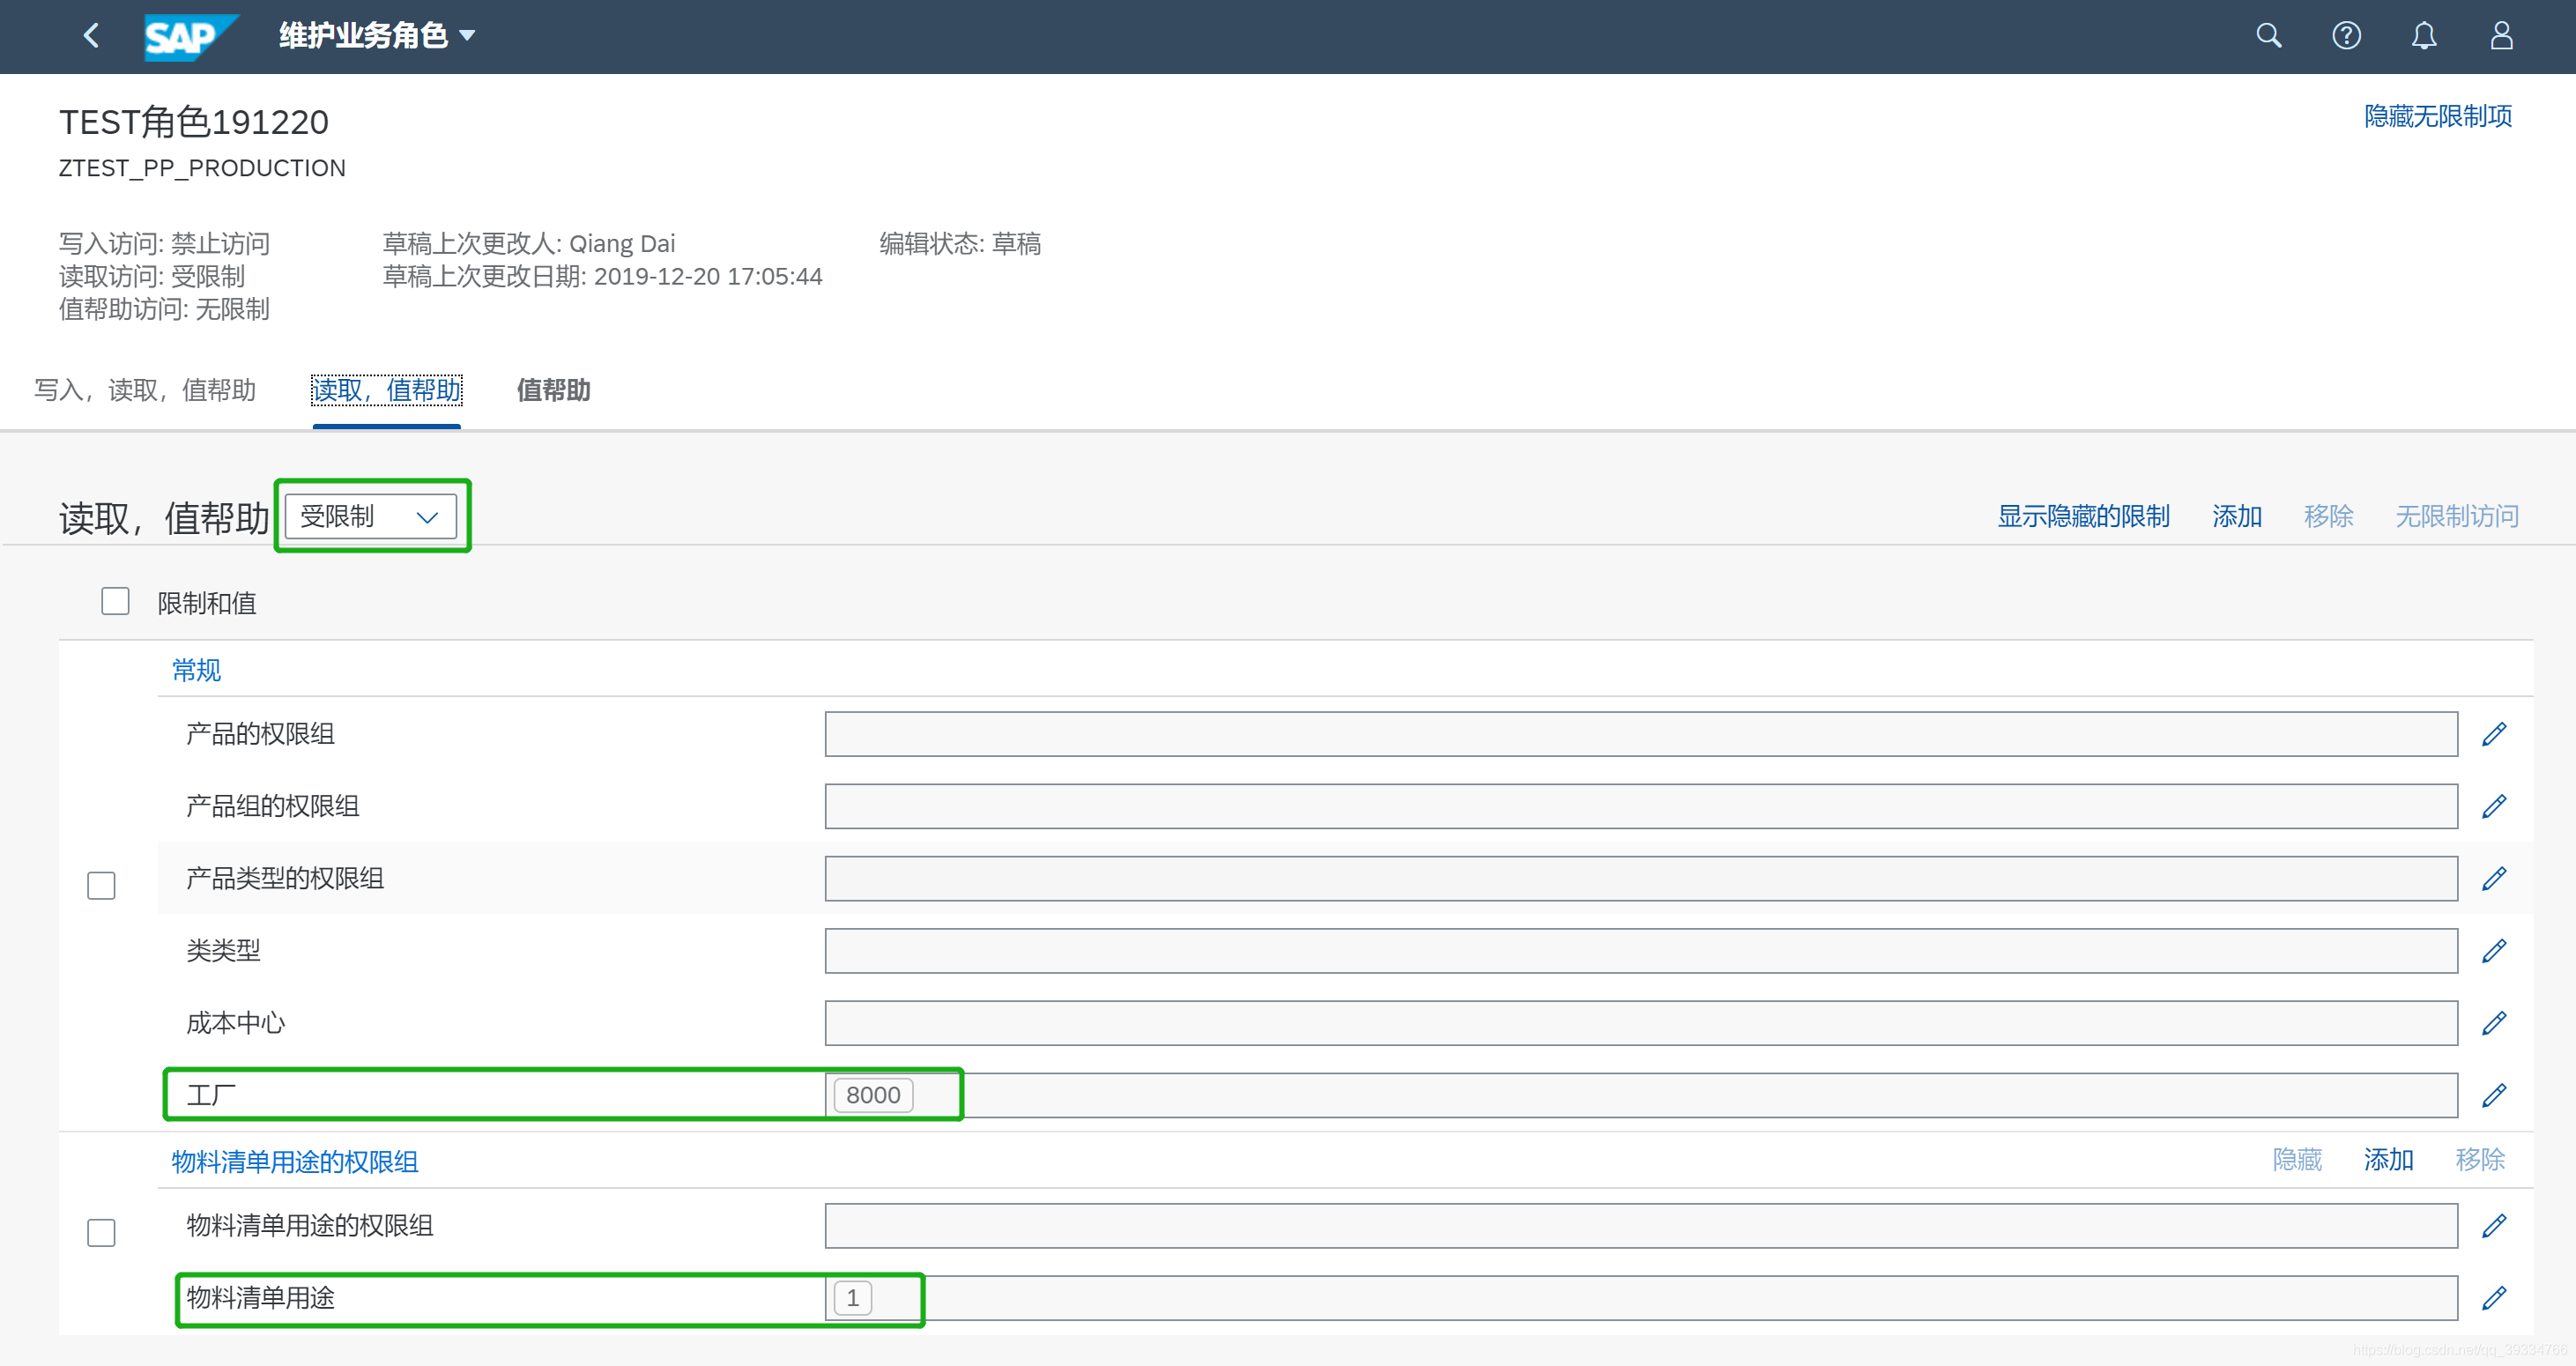Viewport: 2576px width, 1366px height.
Task: Tick checkbox beside 物料清单用途的权限组 group
Action: point(101,1232)
